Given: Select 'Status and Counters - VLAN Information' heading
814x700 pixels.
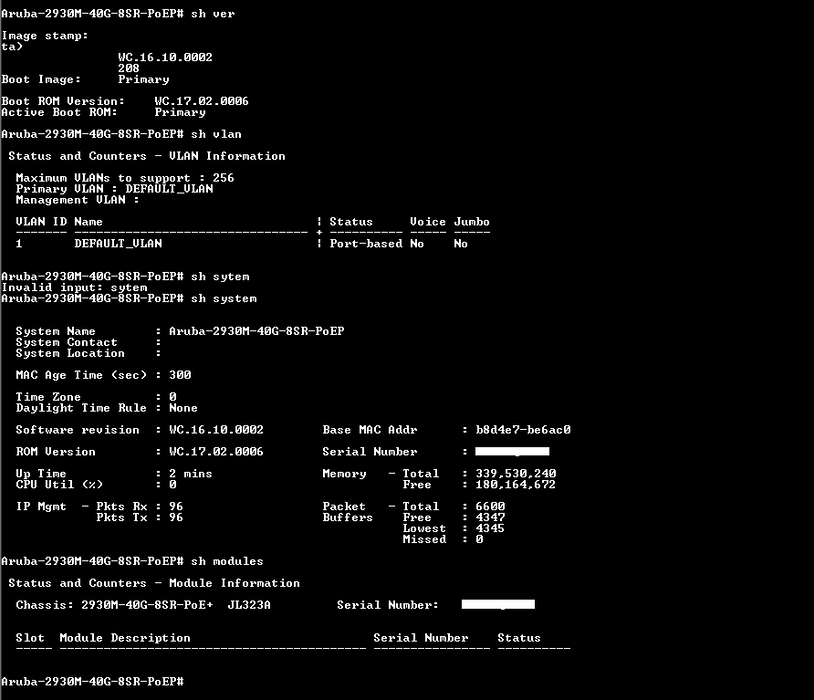Looking at the screenshot, I should (x=147, y=156).
